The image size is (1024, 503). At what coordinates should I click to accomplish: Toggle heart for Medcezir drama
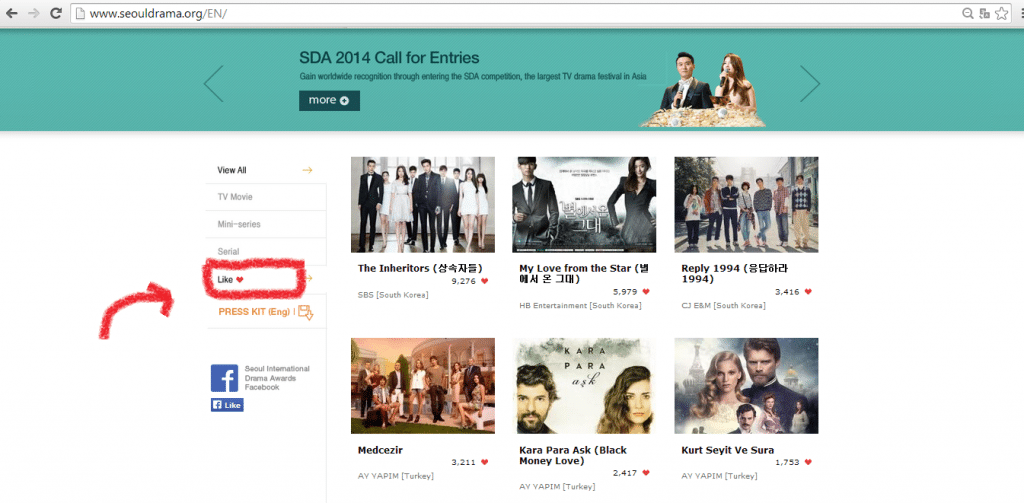[485, 463]
